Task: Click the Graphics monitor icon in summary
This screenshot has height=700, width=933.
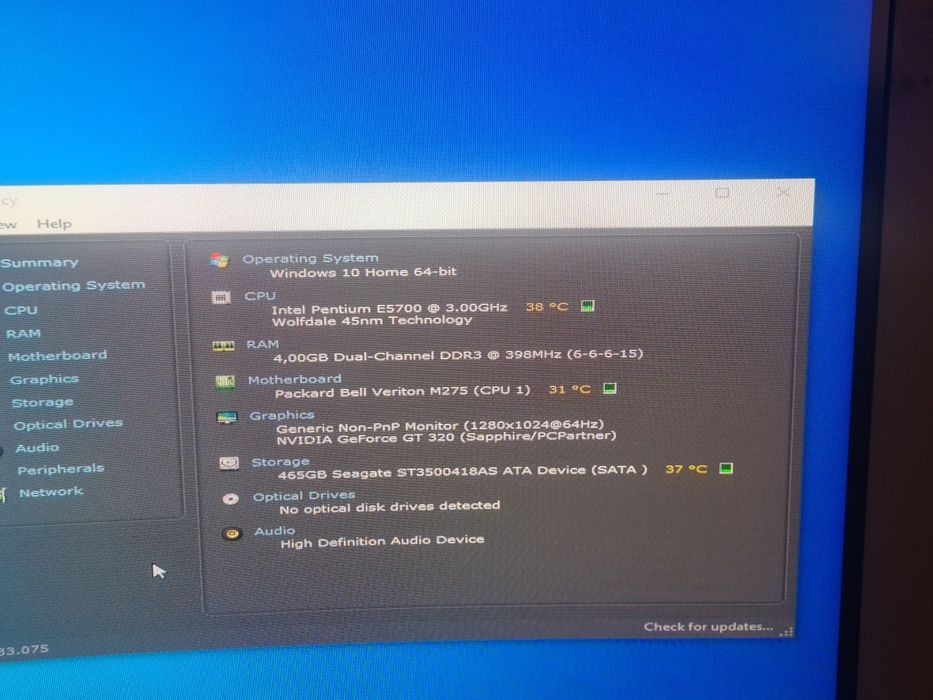Action: tap(227, 418)
